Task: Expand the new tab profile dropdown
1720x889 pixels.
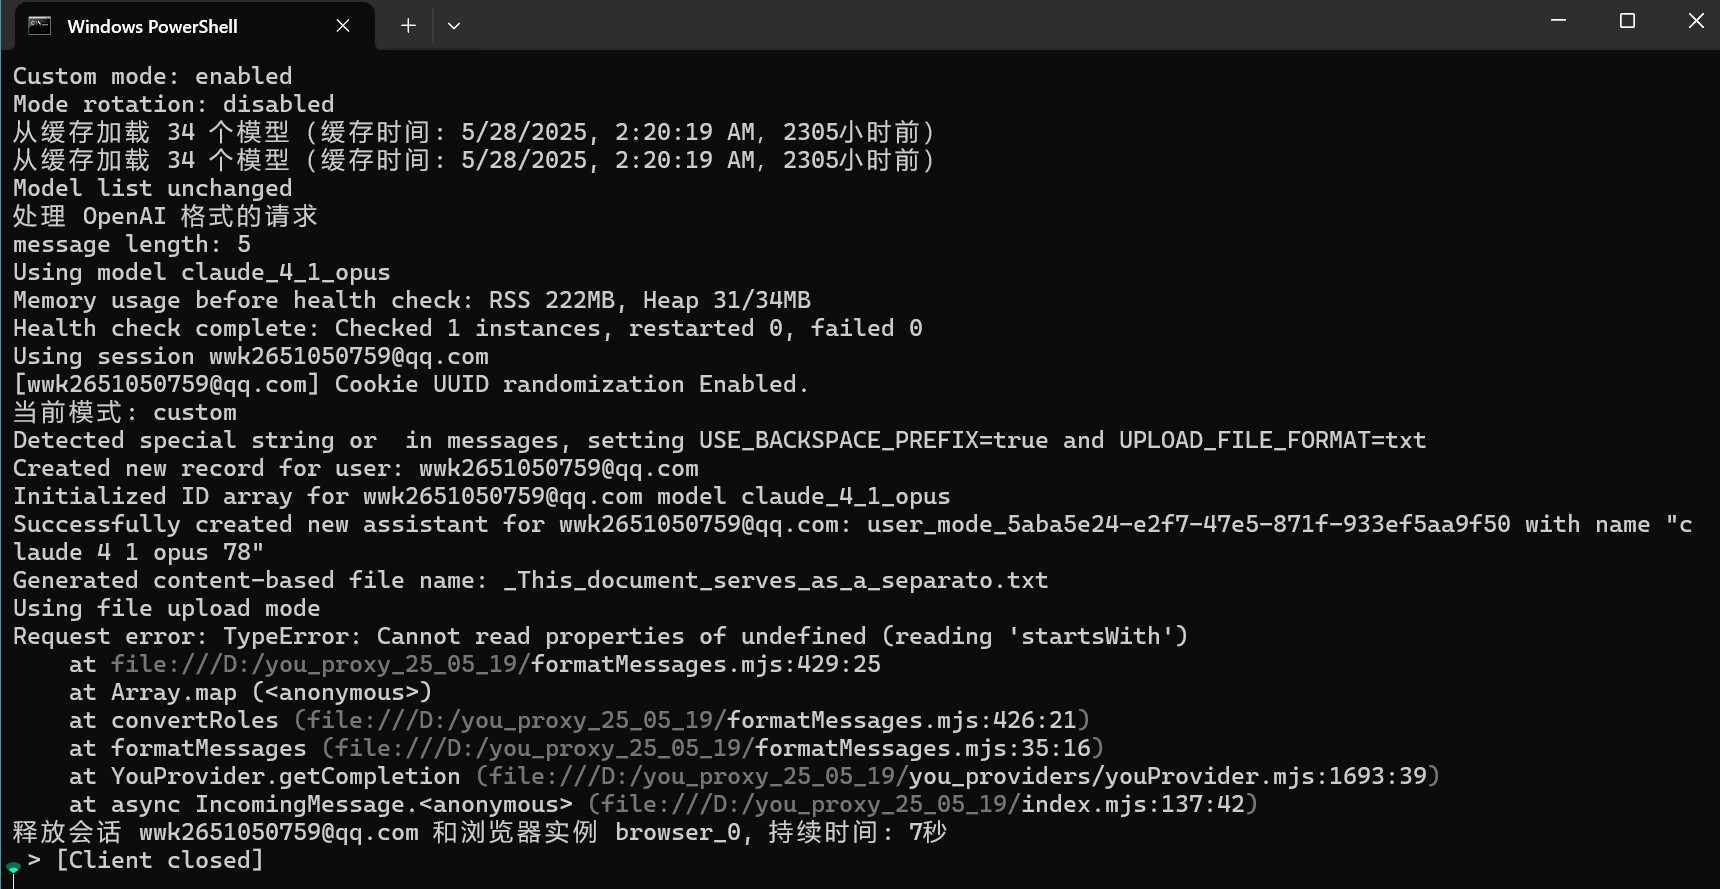Action: (x=454, y=26)
